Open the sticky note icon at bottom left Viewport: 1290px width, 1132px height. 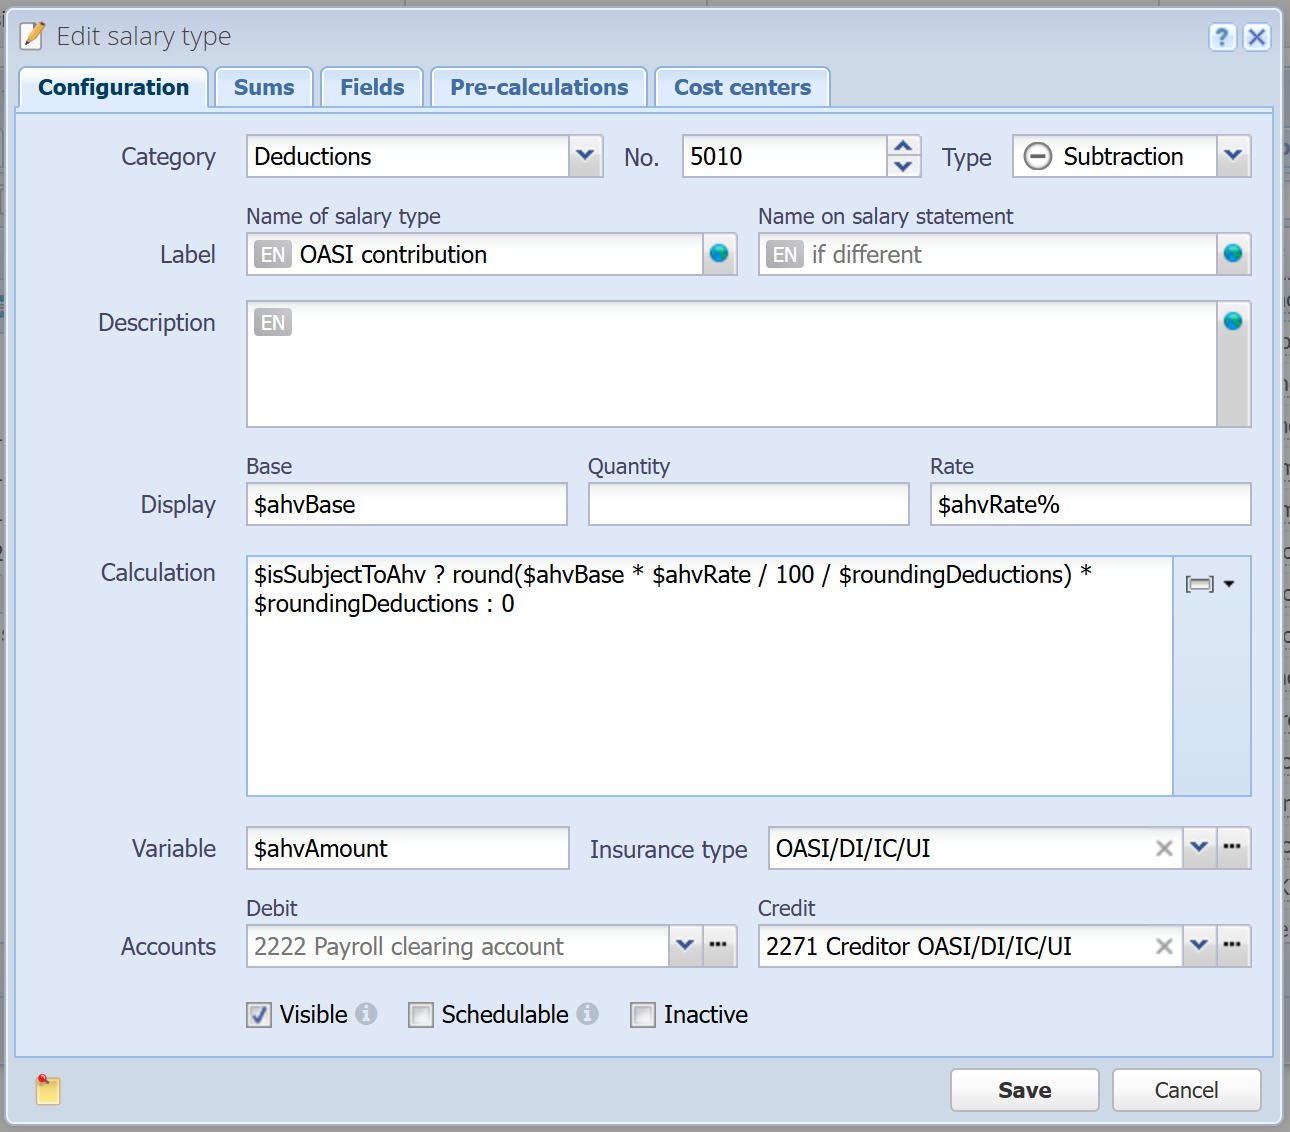point(48,1089)
